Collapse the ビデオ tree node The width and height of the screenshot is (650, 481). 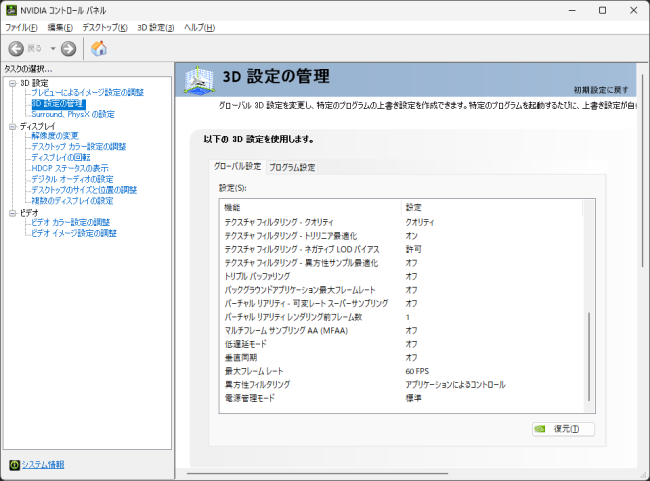point(12,212)
